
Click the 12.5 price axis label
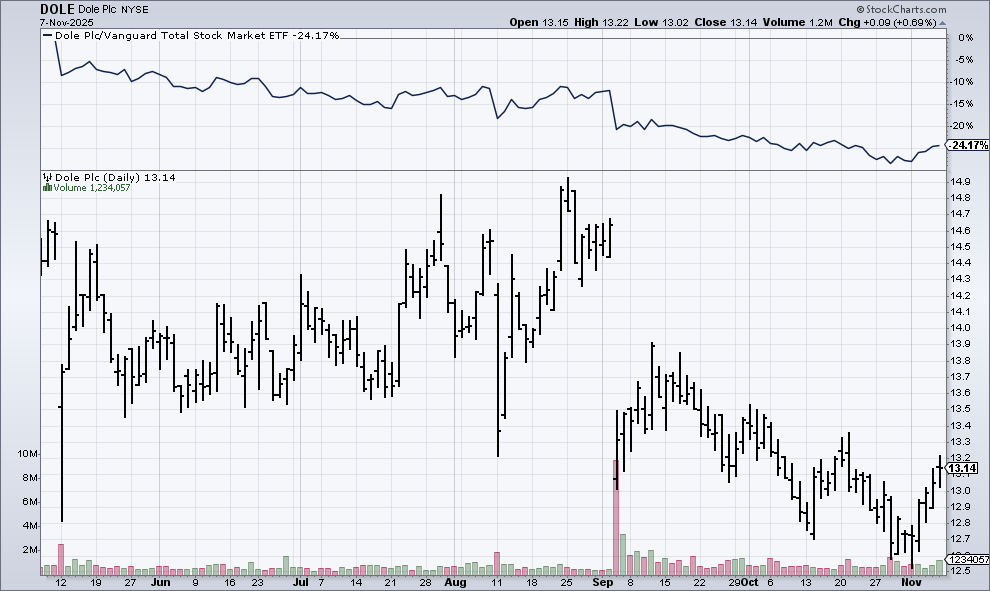click(x=960, y=571)
